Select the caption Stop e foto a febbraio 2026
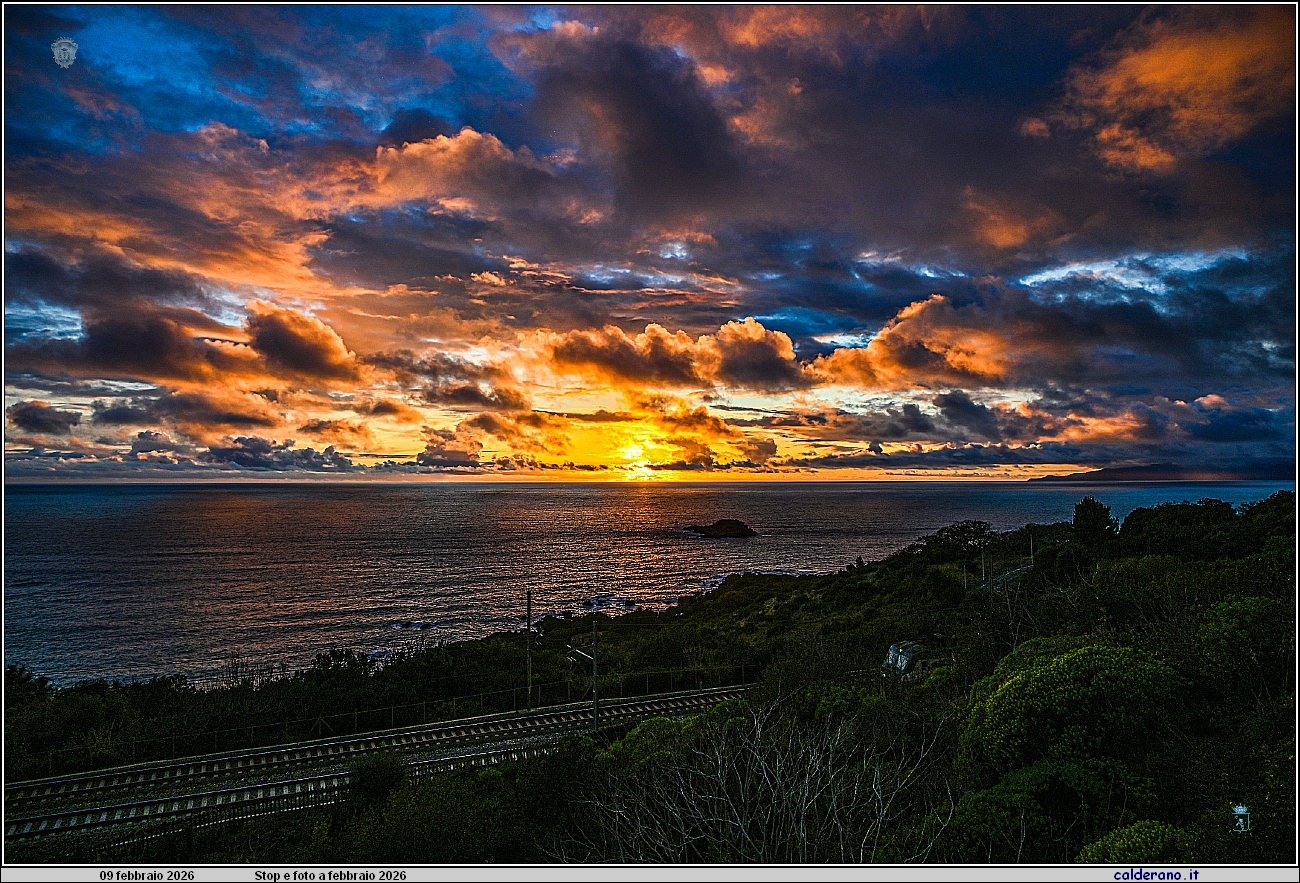 [330, 875]
